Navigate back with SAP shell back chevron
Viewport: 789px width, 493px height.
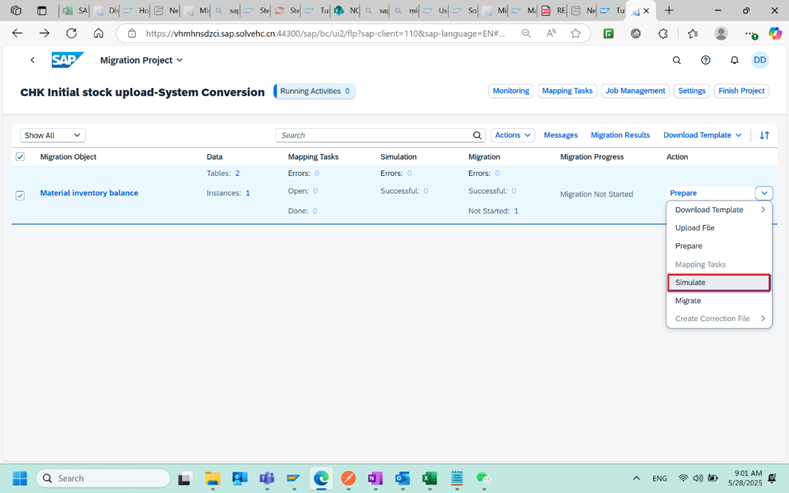[x=32, y=60]
